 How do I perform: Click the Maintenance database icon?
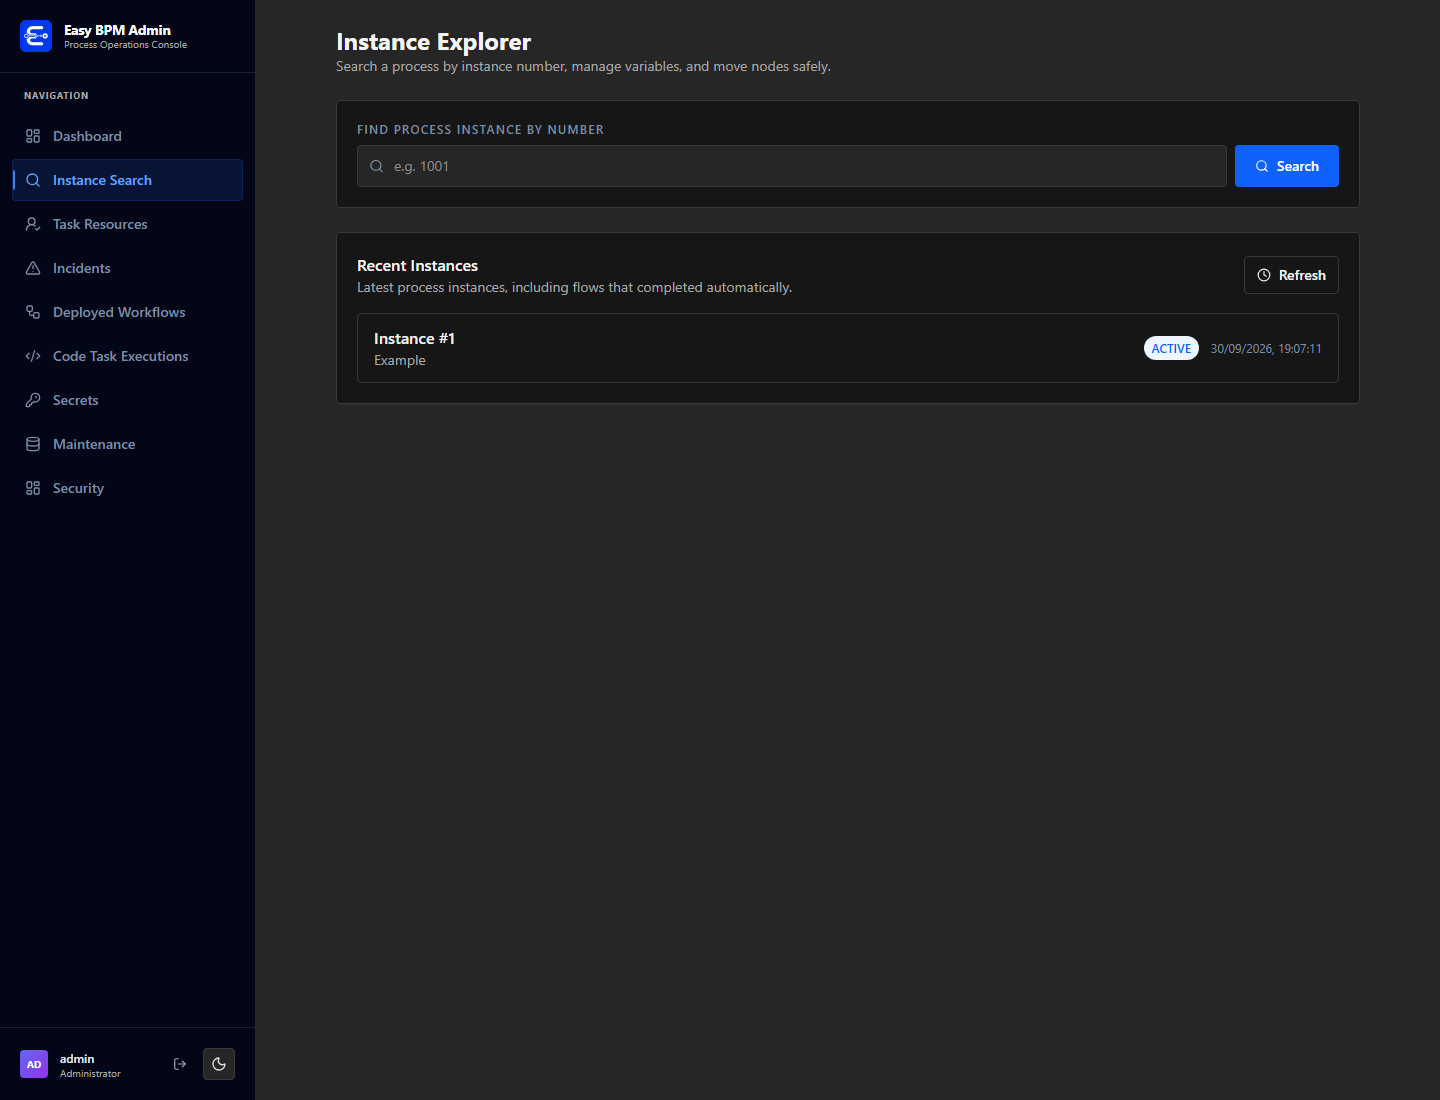click(33, 444)
